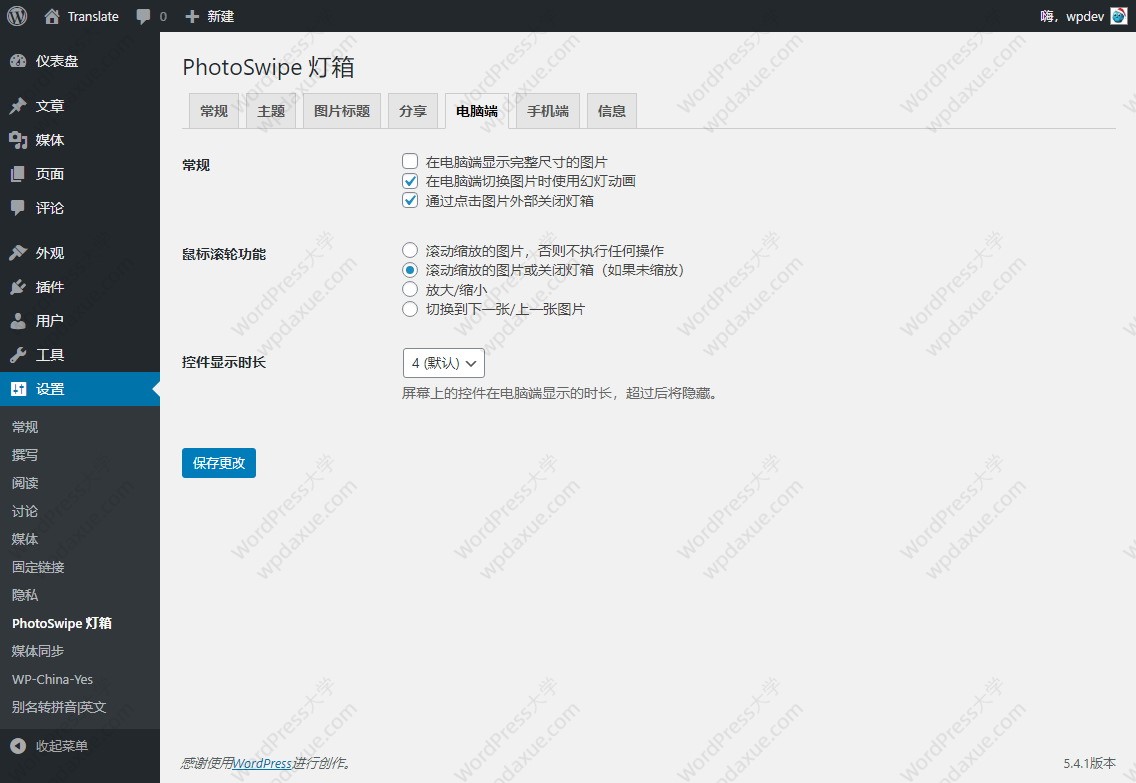Enable 在电脑端显示完整尺寸的图片 checkbox

pos(410,161)
